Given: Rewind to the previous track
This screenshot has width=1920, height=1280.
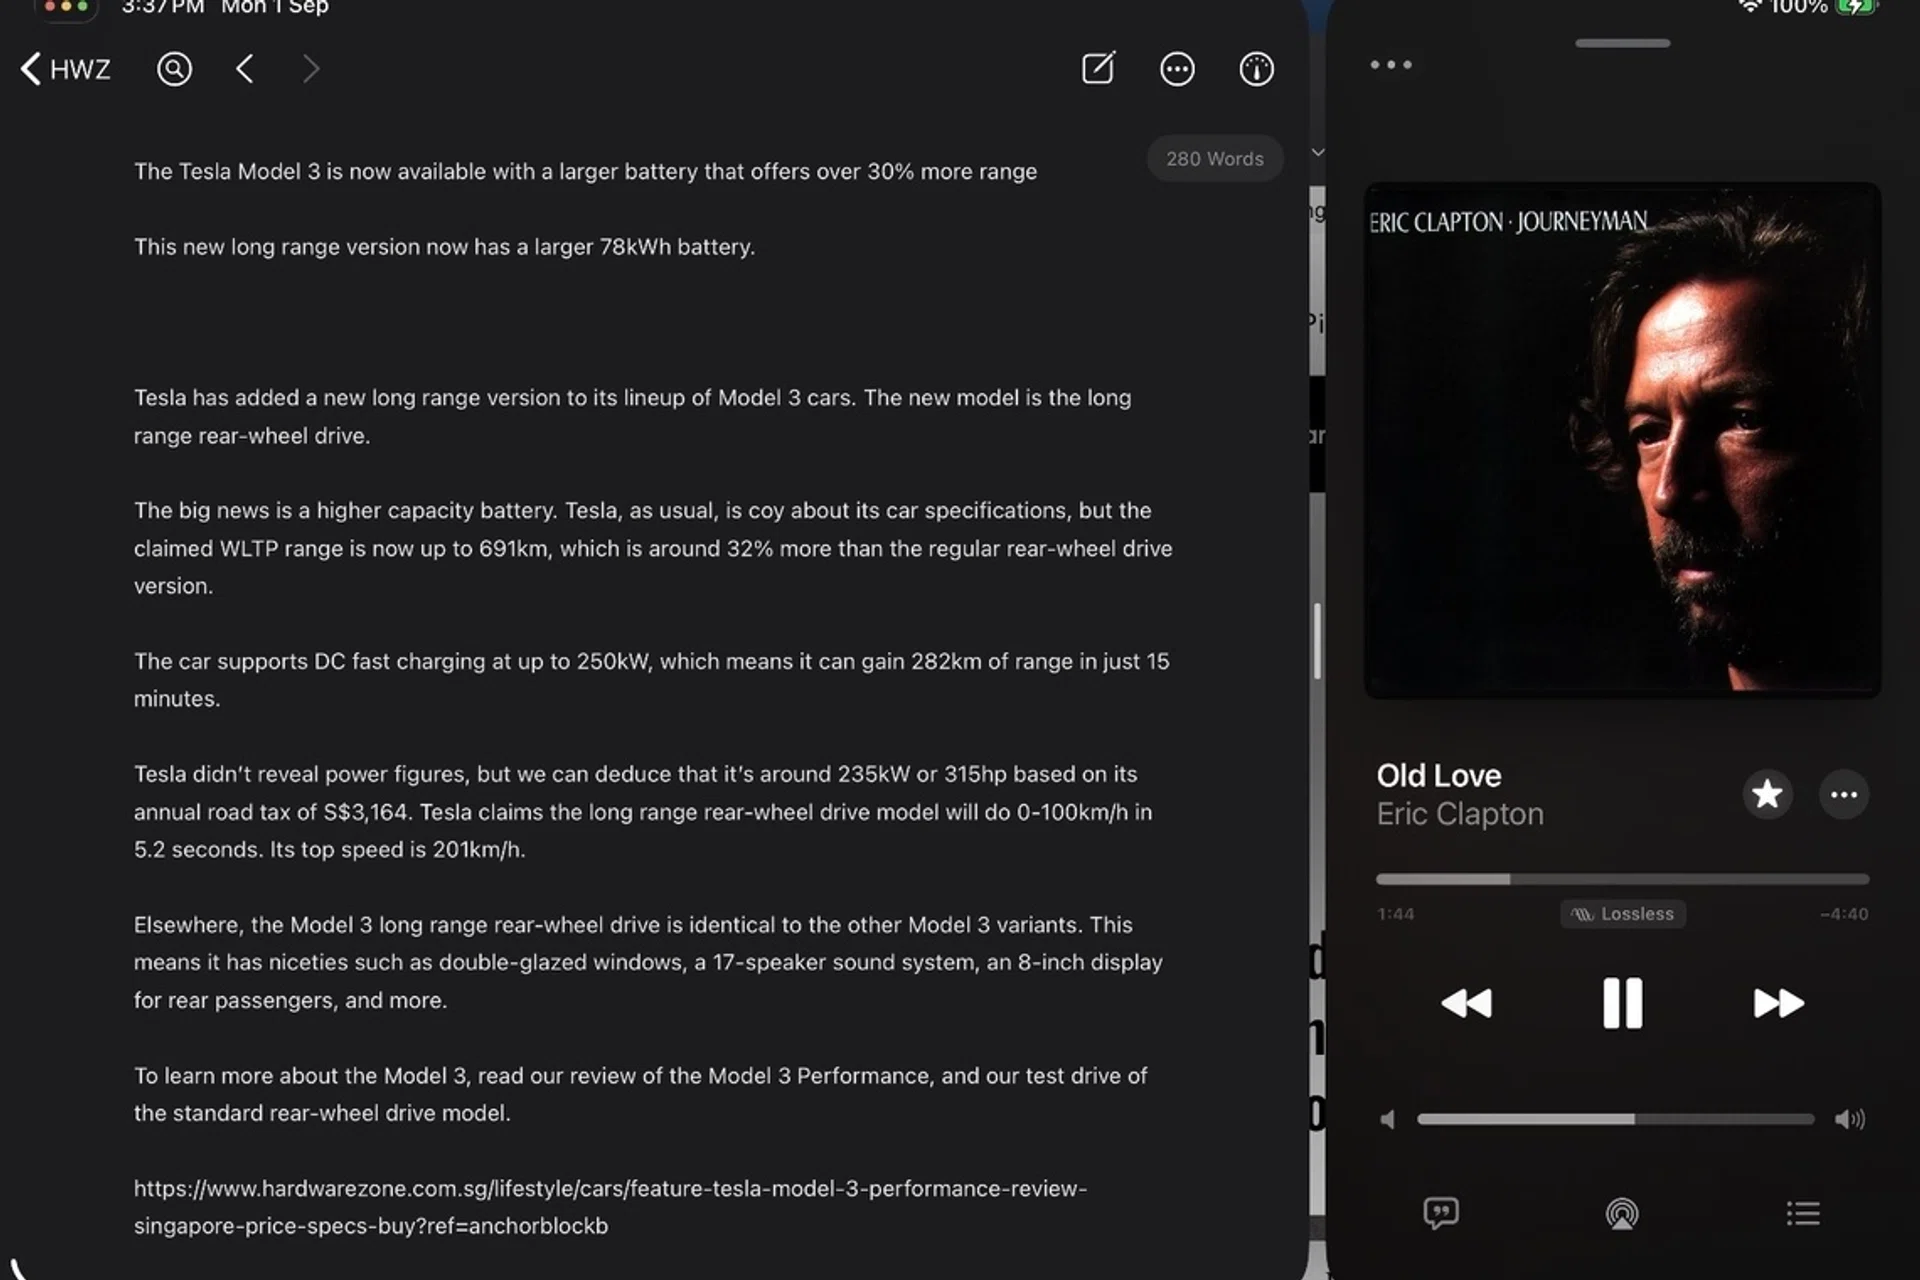Looking at the screenshot, I should tap(1466, 1003).
